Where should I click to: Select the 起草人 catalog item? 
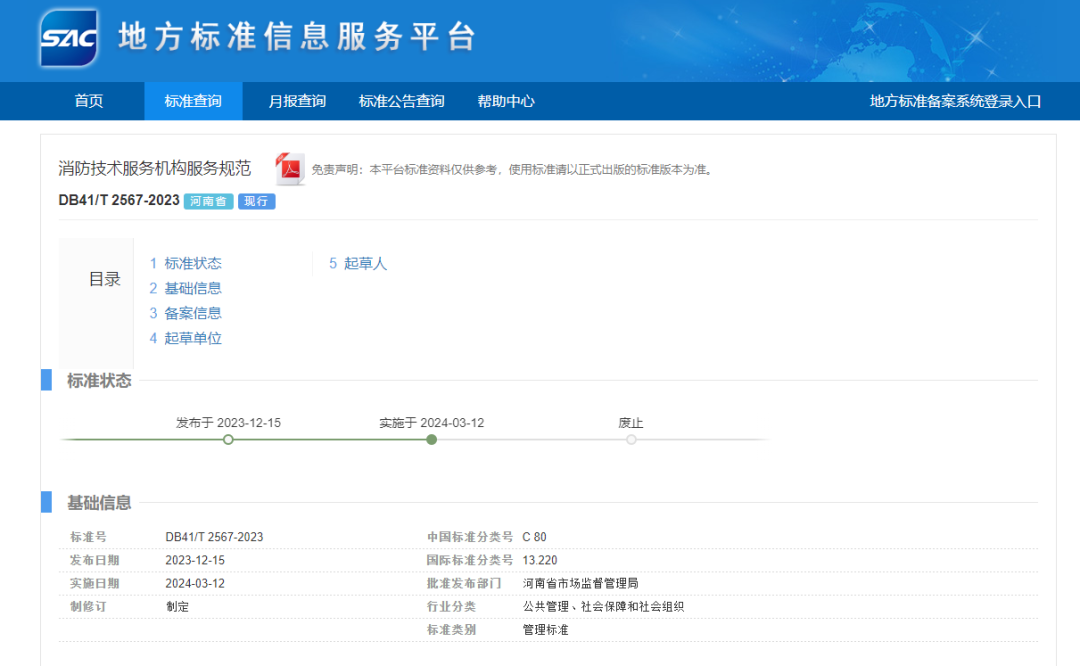[x=363, y=263]
